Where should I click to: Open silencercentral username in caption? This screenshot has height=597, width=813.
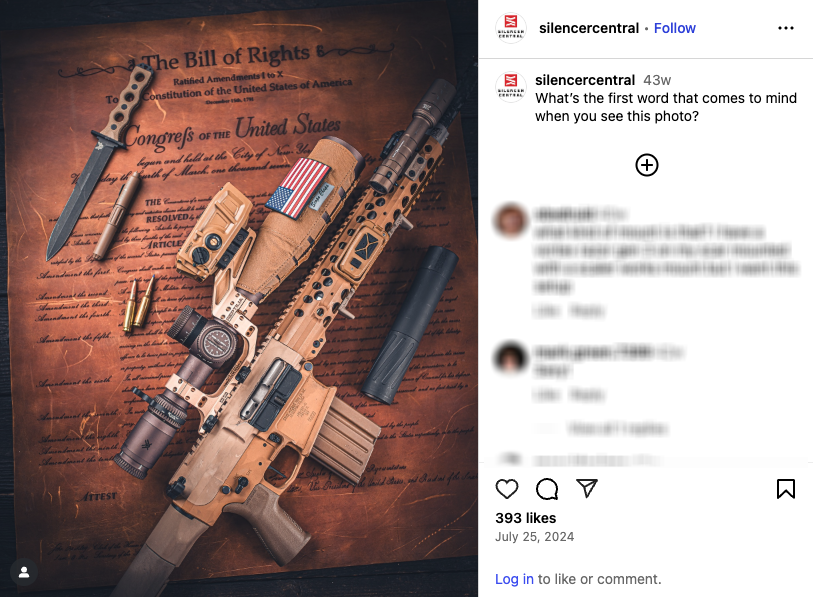[585, 80]
